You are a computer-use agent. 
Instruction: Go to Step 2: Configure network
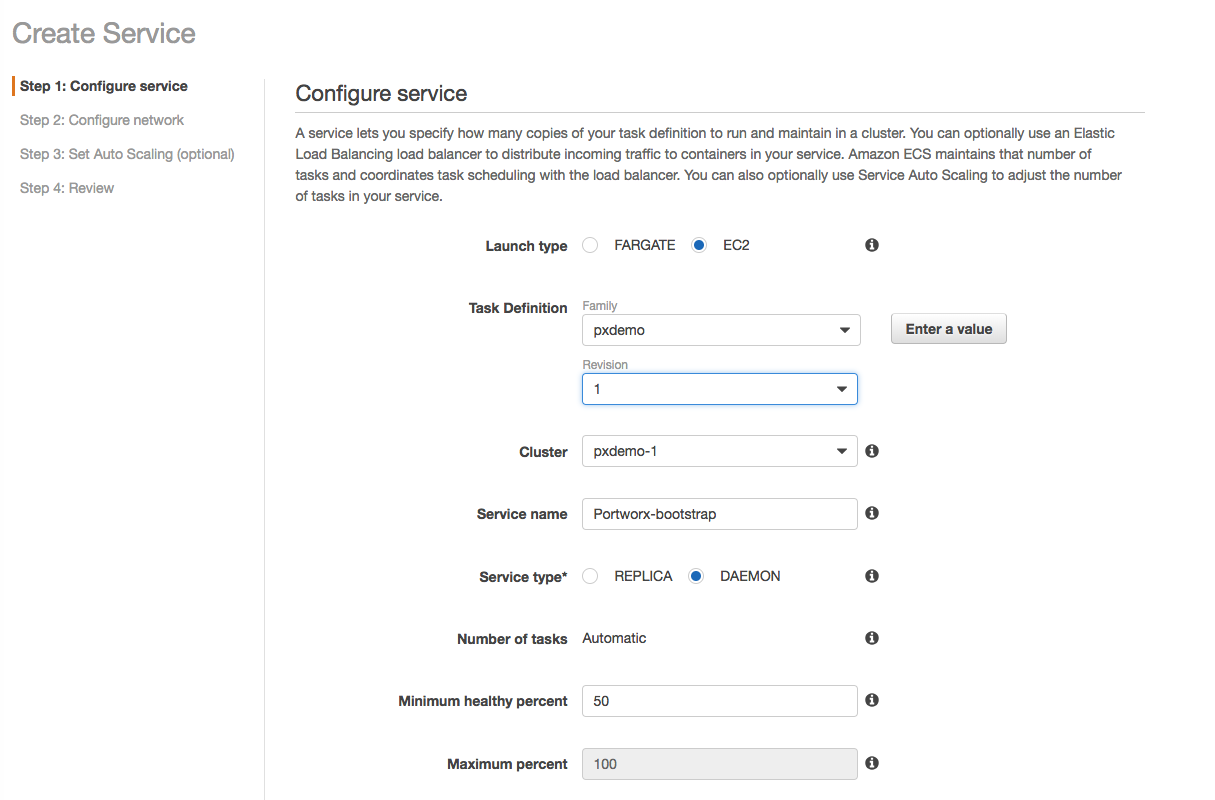coord(101,119)
